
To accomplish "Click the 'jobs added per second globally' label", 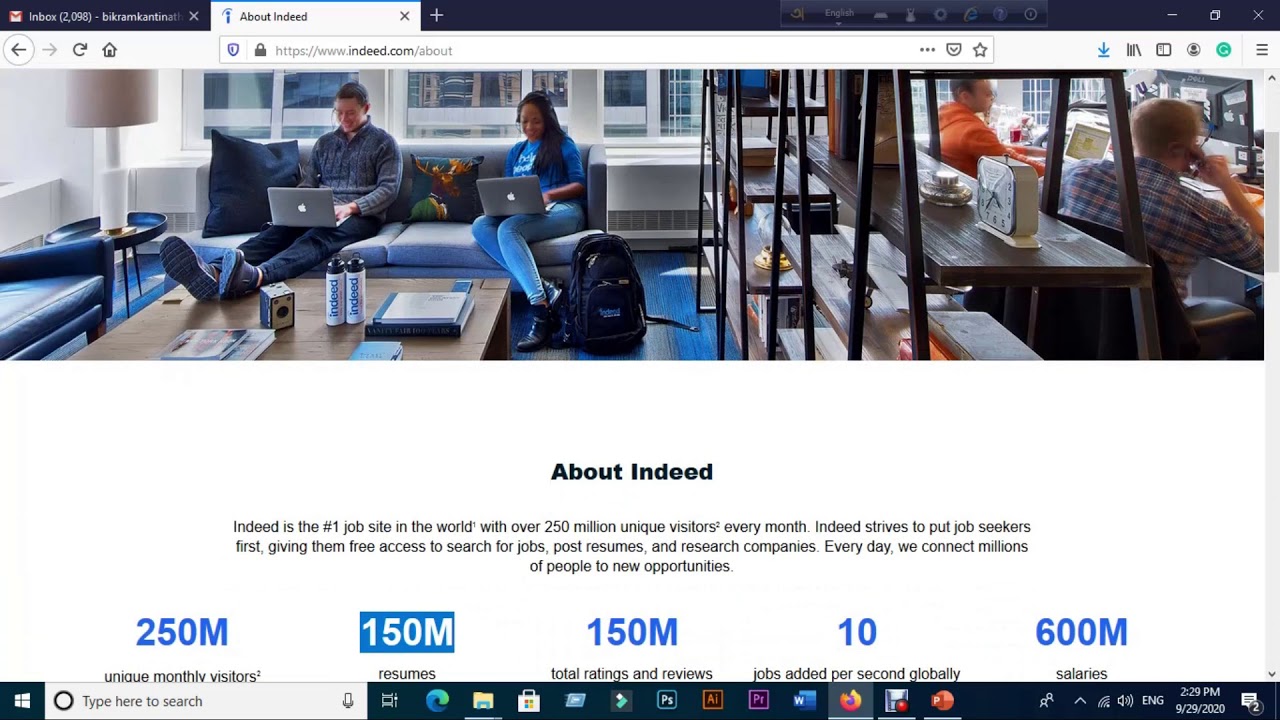I will (857, 674).
